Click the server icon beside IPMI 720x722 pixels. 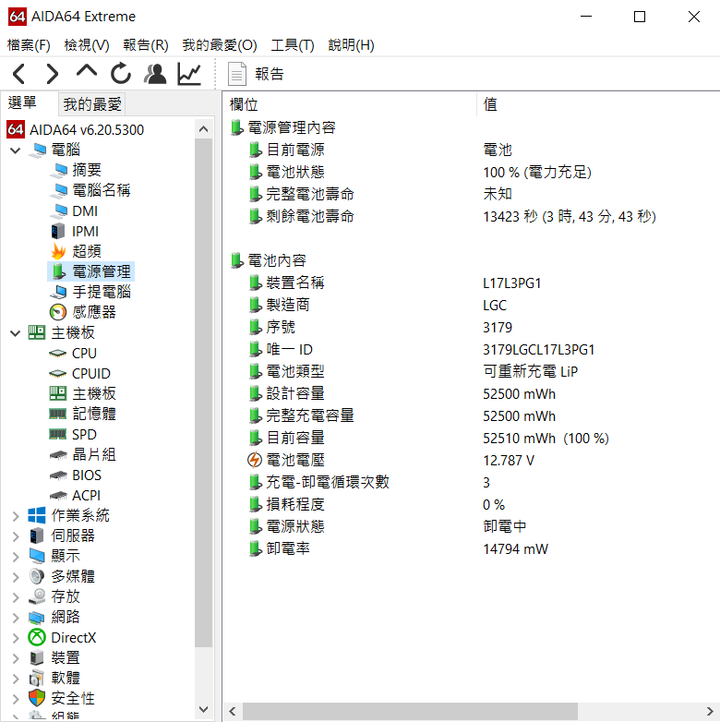click(58, 231)
